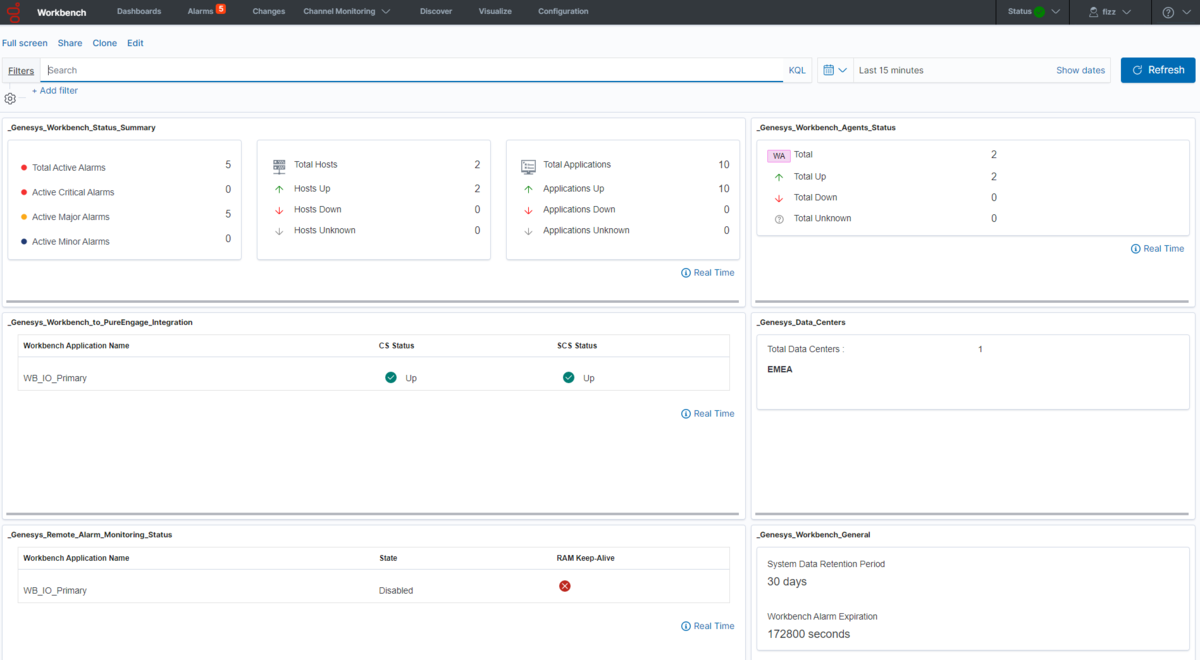Click the Genesys logo icon
This screenshot has width=1200, height=660.
point(13,12)
